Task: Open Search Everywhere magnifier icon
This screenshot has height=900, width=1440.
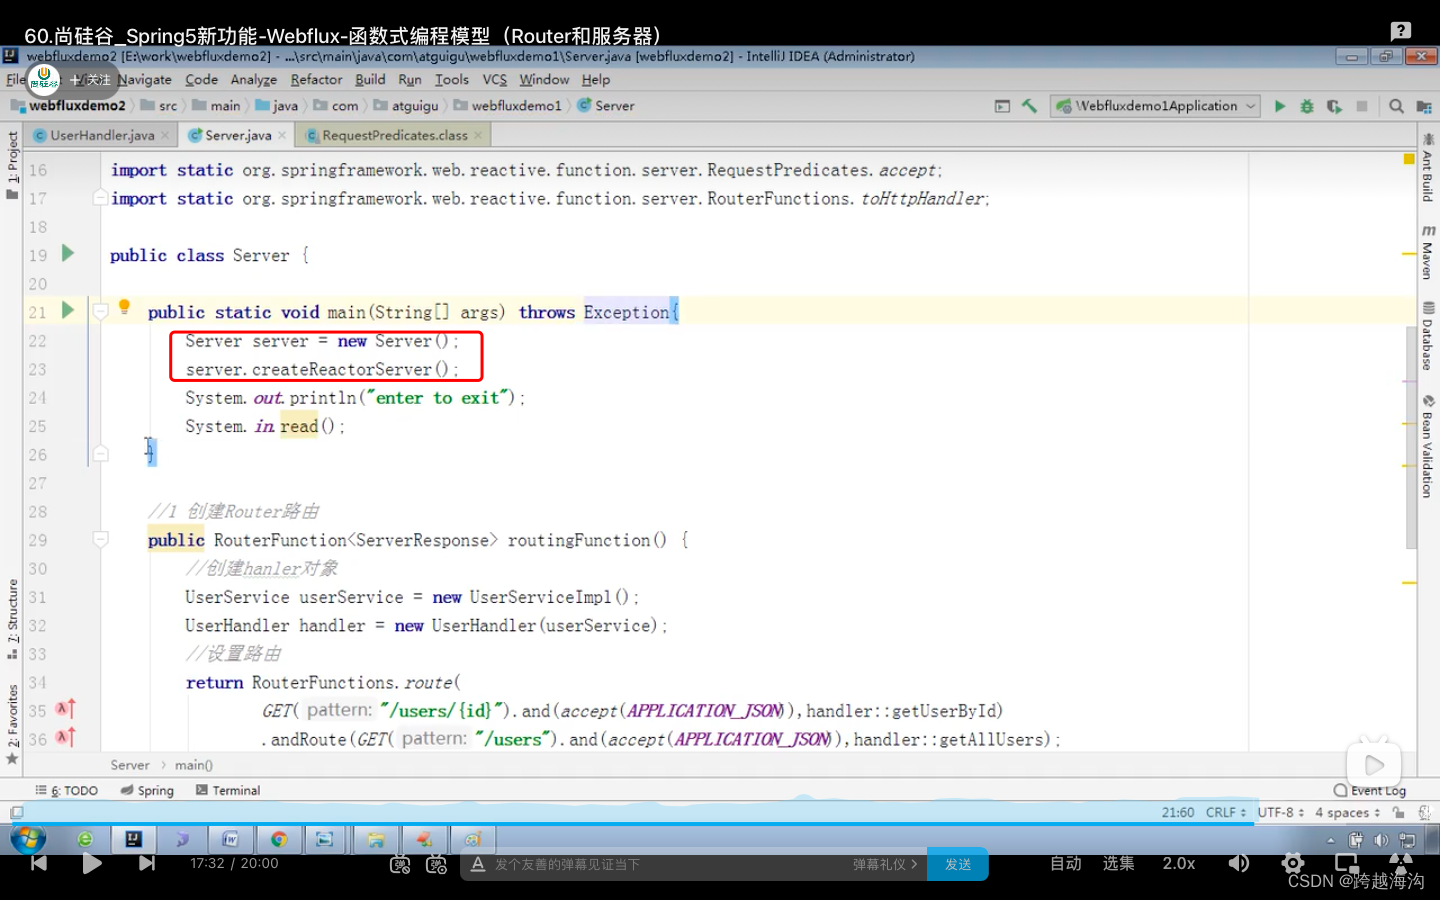Action: point(1396,106)
